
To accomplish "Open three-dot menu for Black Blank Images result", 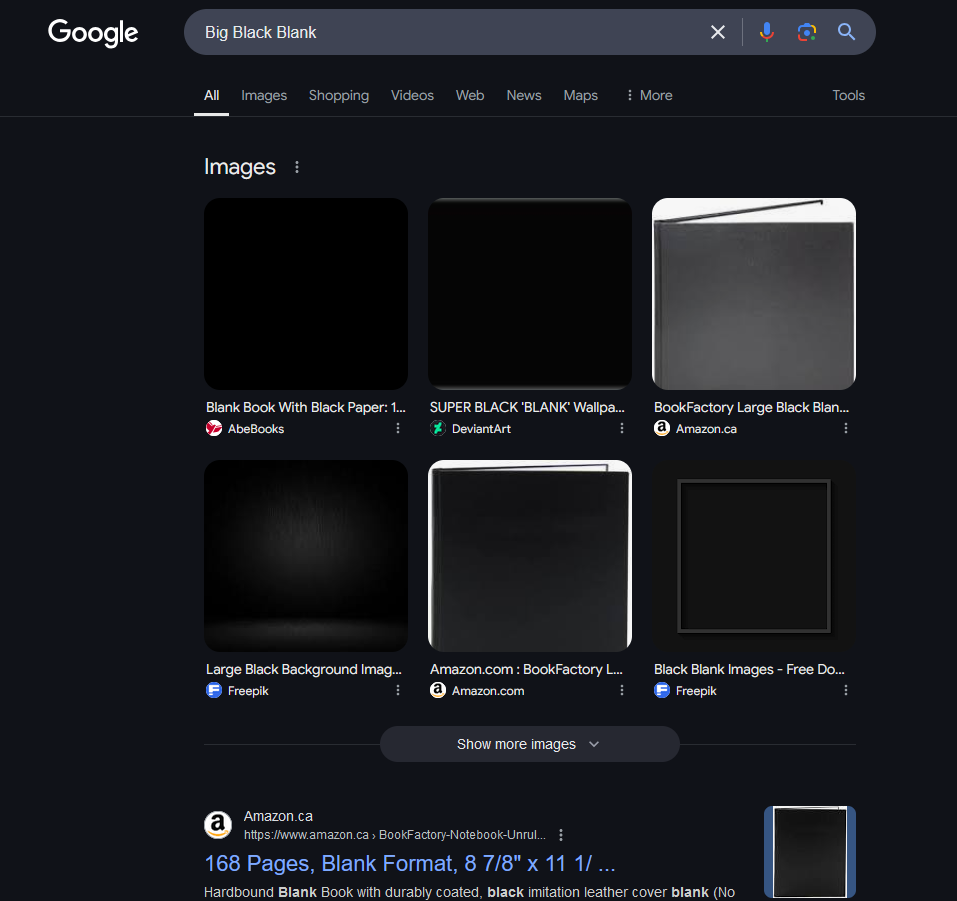I will pos(846,690).
